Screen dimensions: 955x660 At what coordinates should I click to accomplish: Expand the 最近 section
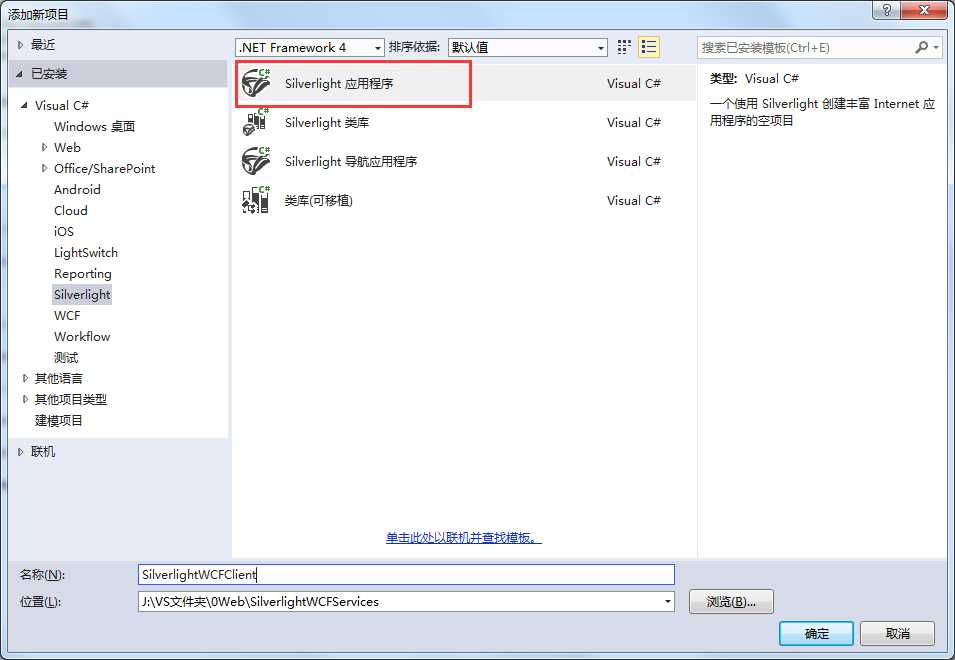coord(21,45)
